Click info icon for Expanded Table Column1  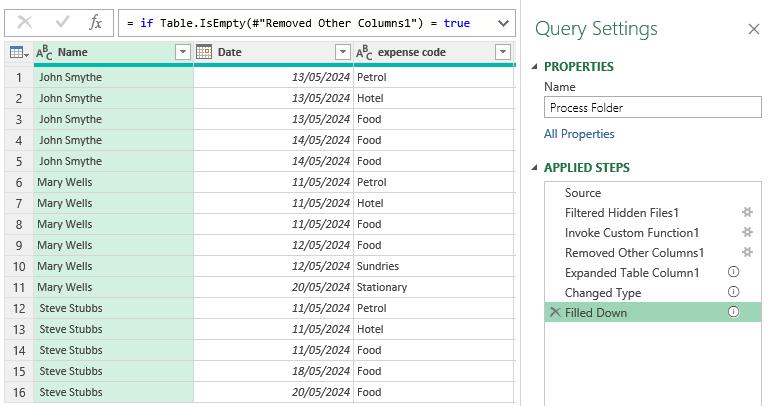click(x=733, y=272)
